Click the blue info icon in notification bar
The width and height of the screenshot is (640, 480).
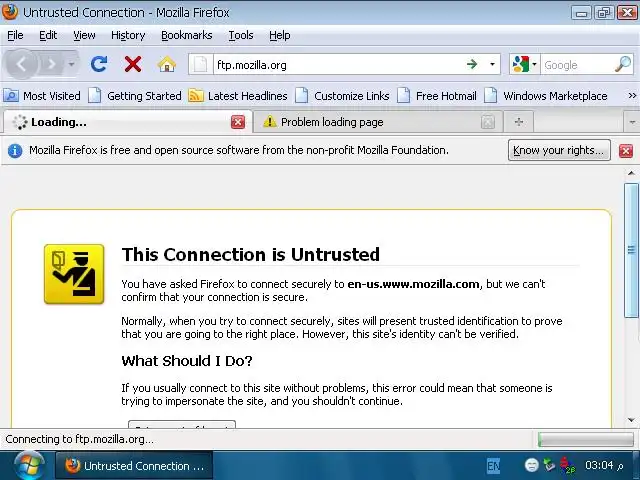coord(15,151)
